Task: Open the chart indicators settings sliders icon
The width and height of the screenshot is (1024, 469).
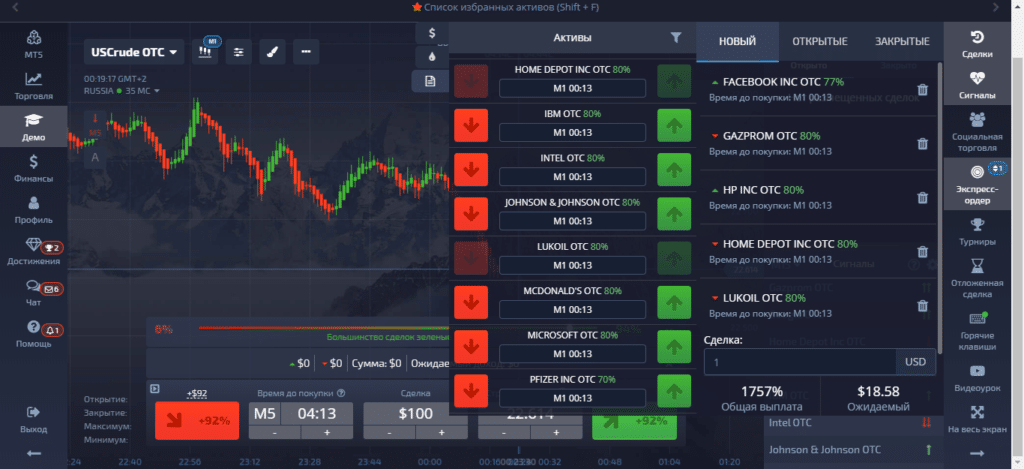Action: coord(238,52)
